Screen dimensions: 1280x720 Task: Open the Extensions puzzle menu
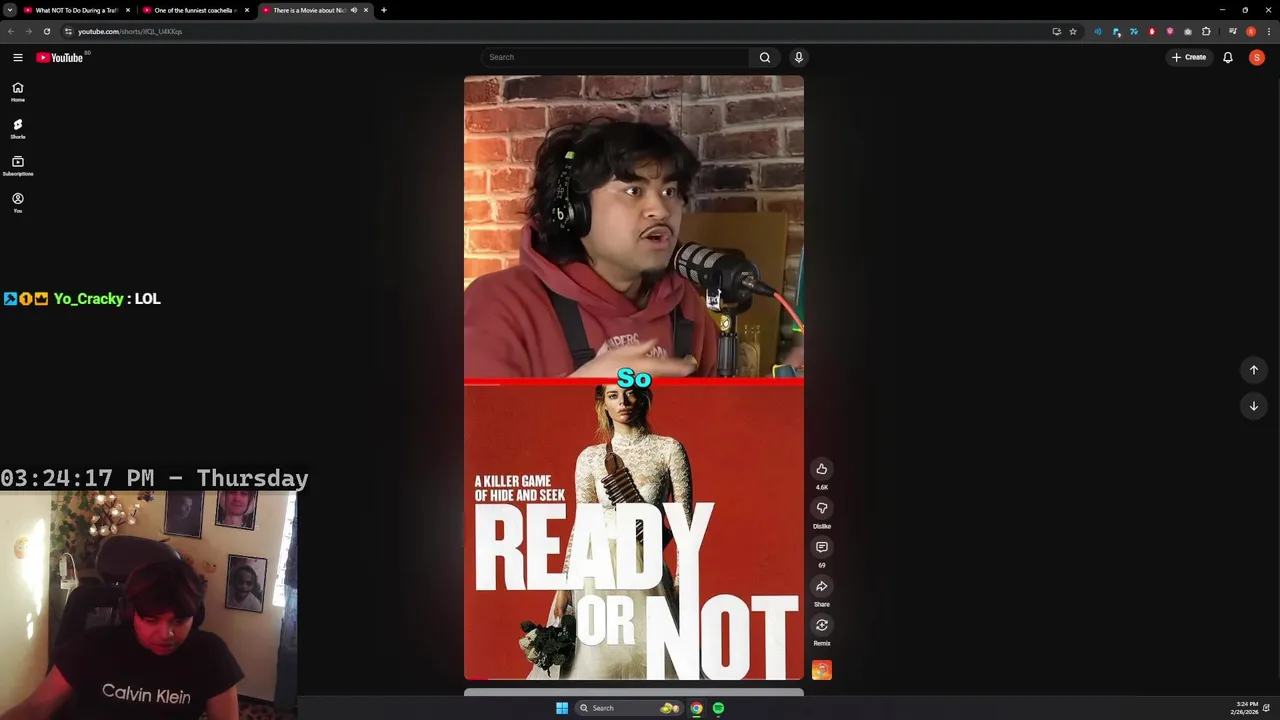[1206, 31]
